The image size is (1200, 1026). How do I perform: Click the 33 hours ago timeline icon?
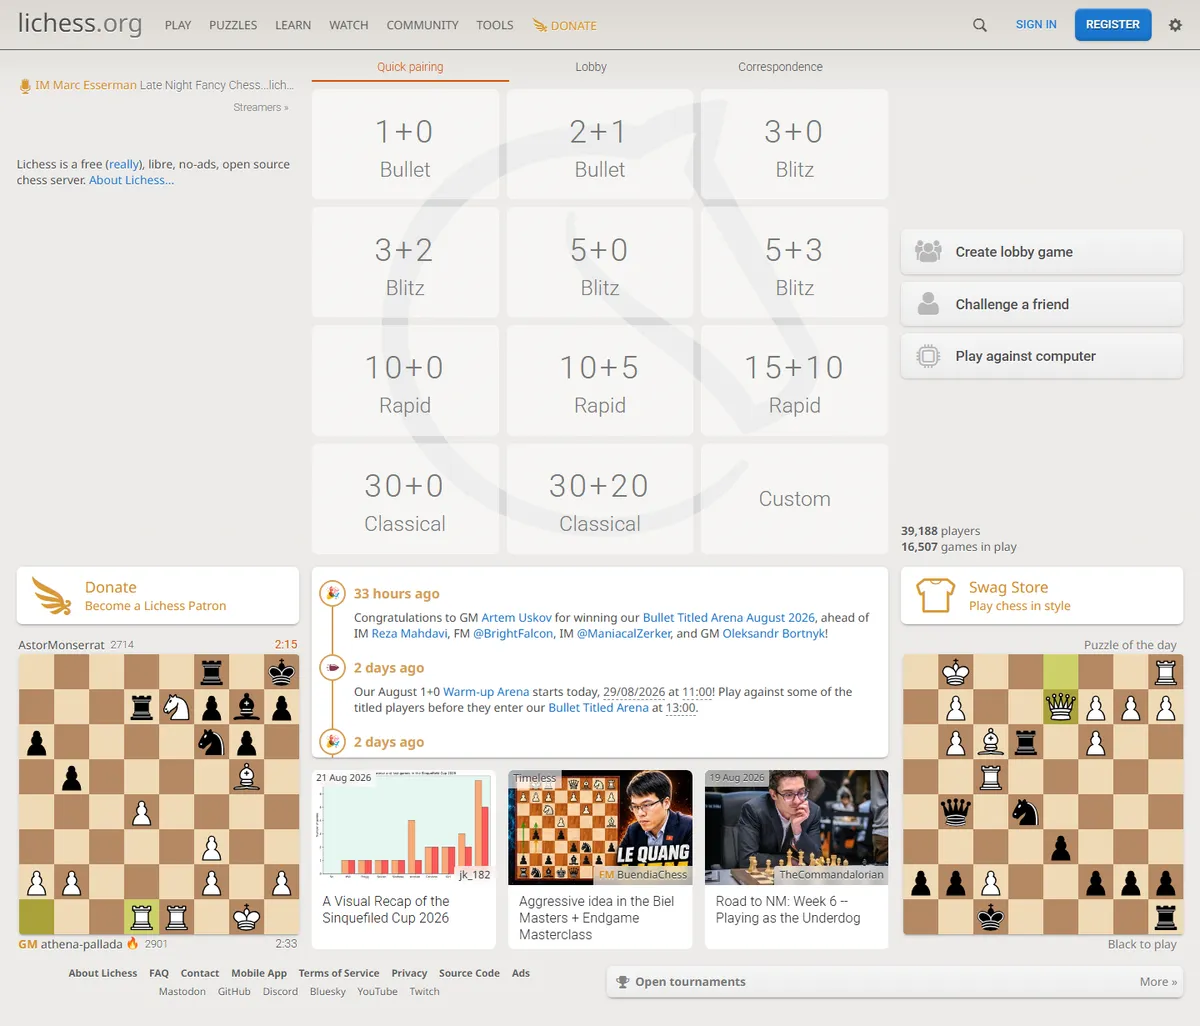tap(332, 593)
